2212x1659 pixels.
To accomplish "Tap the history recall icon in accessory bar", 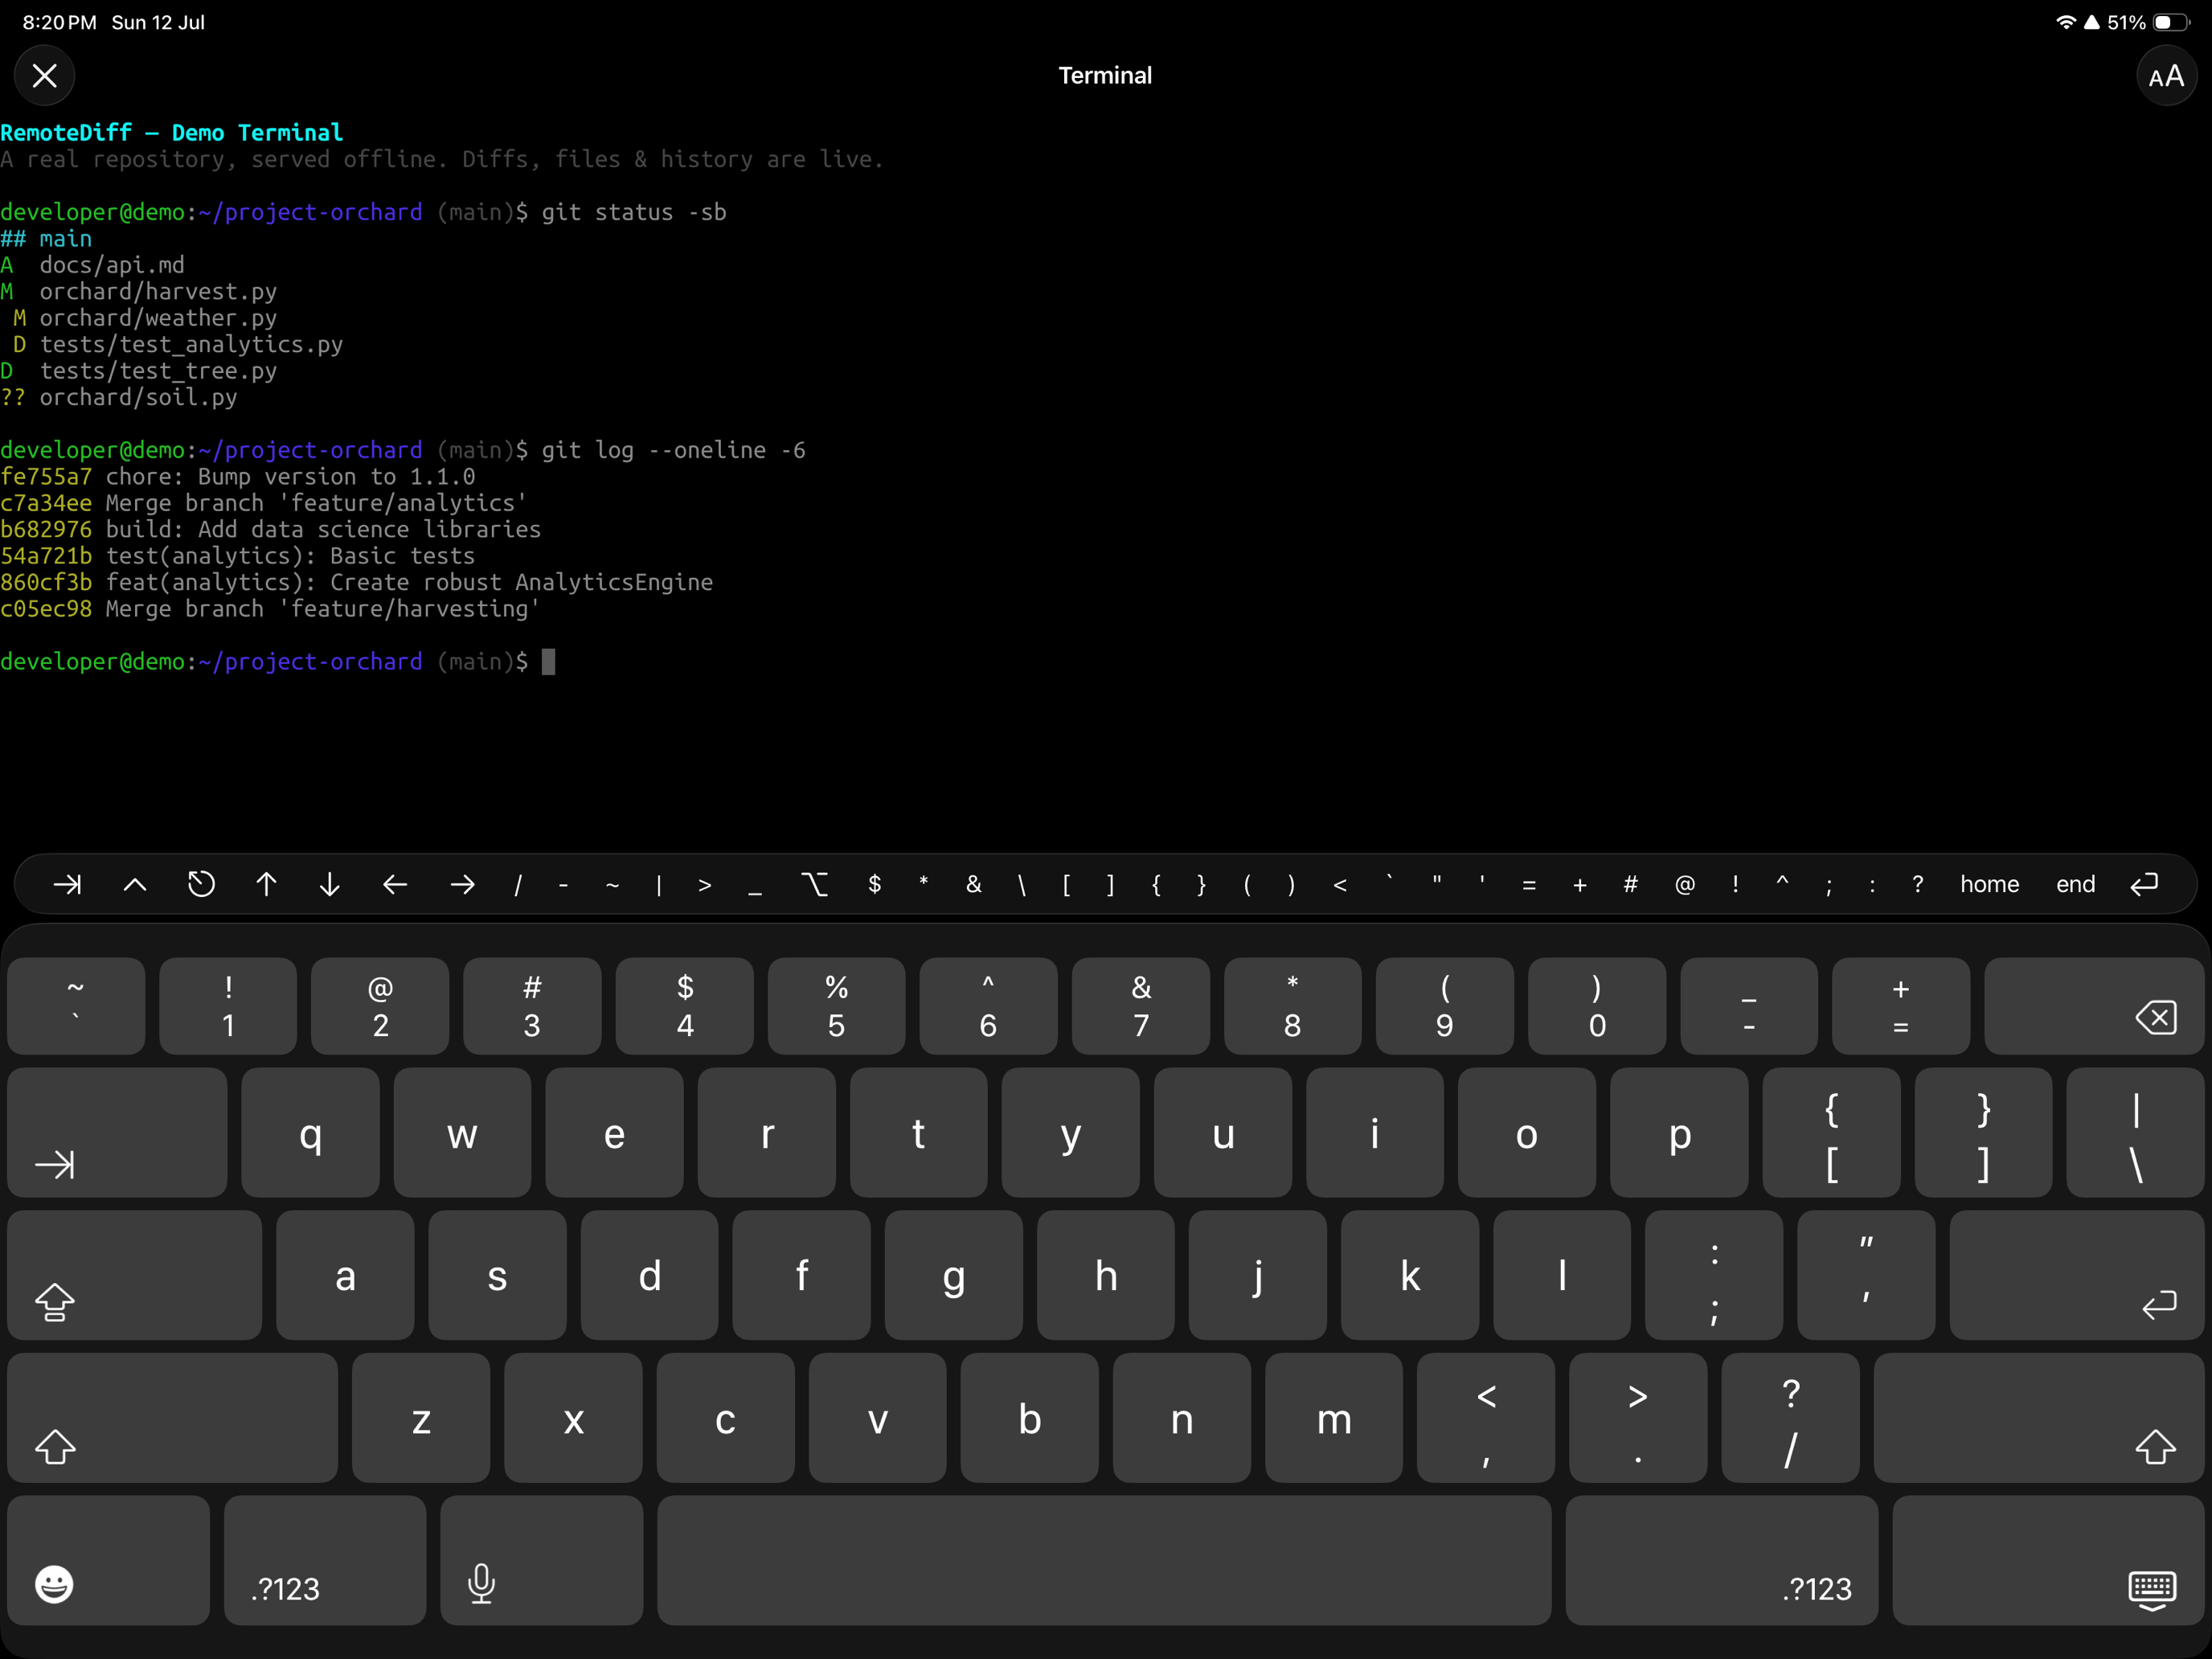I will click(201, 884).
